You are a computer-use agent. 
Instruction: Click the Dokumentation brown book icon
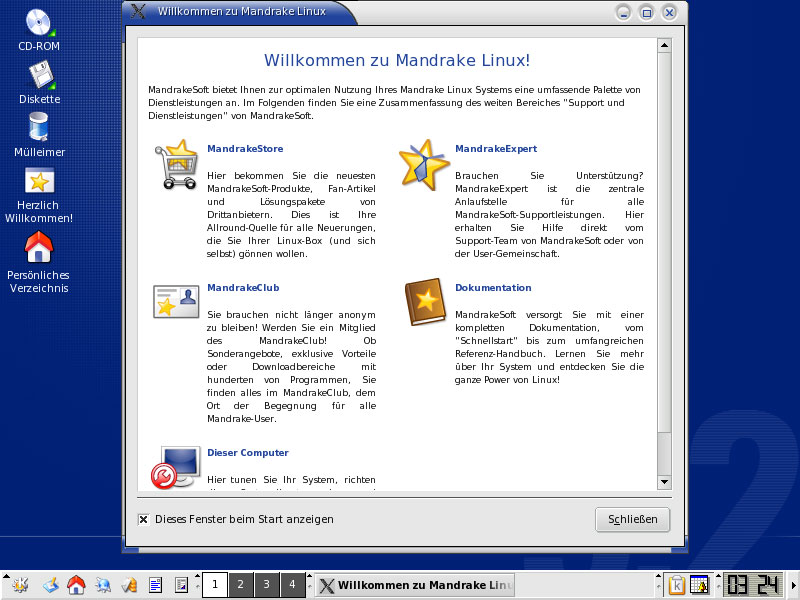point(426,302)
